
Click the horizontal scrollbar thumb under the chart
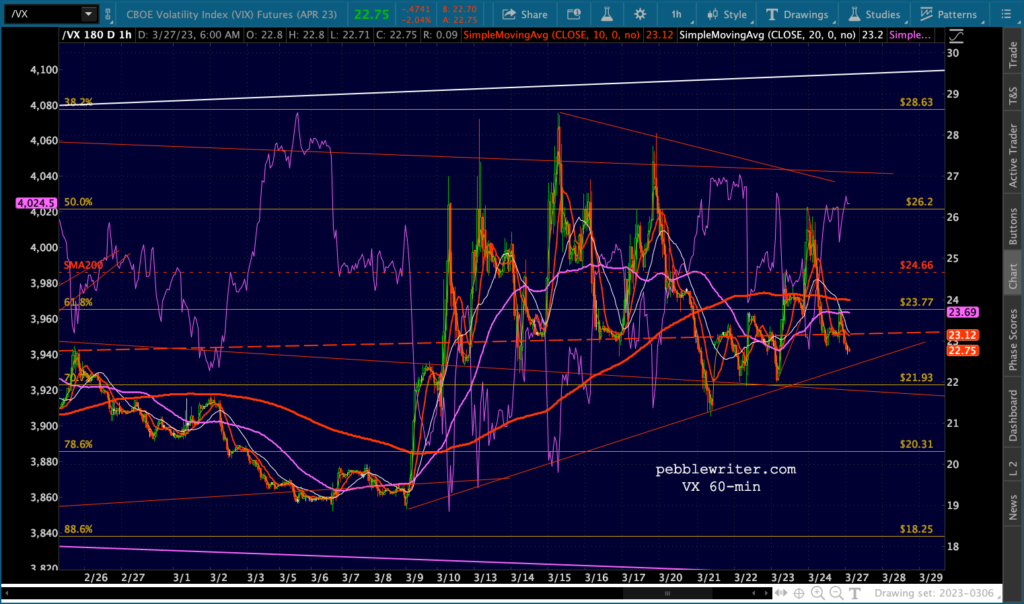pos(667,594)
